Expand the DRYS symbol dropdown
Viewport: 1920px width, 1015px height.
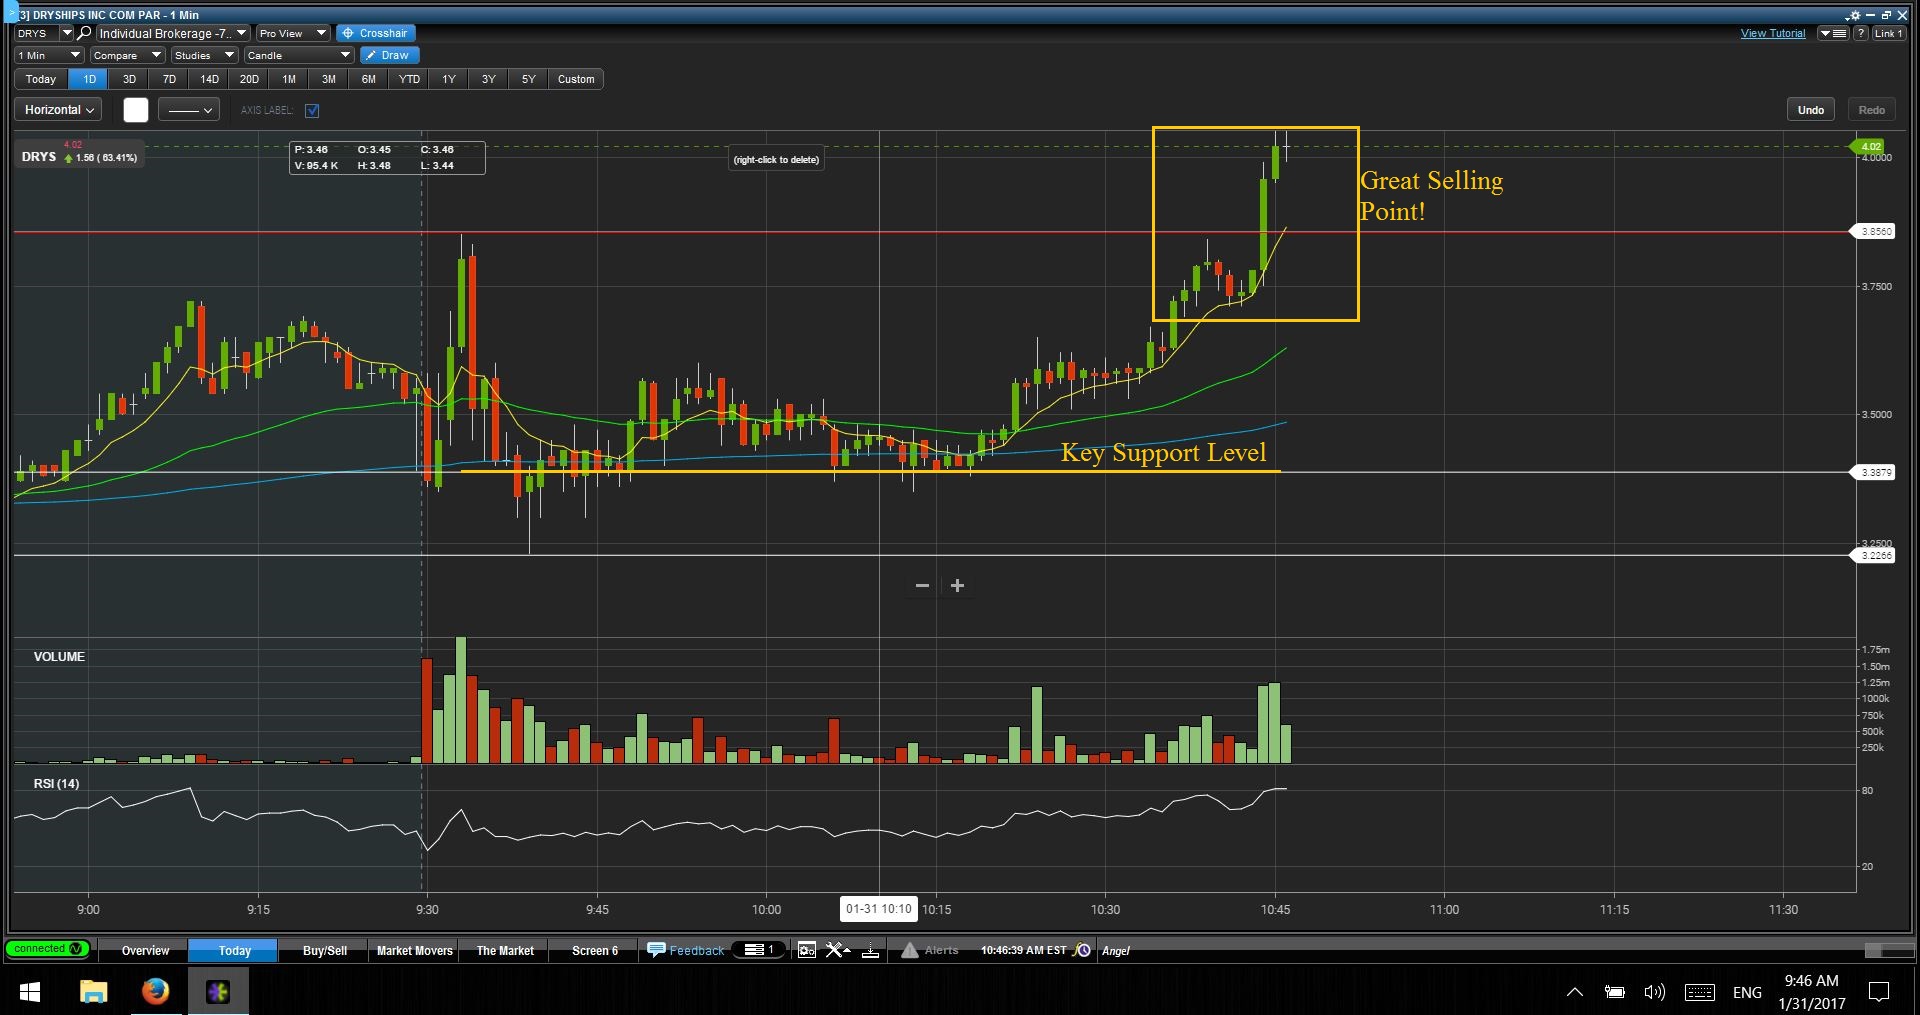pyautogui.click(x=66, y=33)
